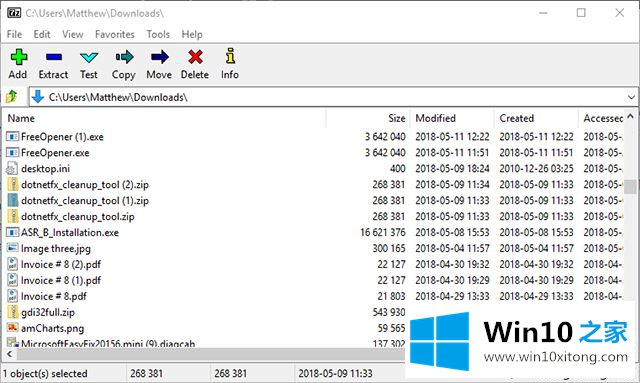The height and width of the screenshot is (383, 640).
Task: Click modified date 2018-05-09 18:24
Action: click(452, 168)
